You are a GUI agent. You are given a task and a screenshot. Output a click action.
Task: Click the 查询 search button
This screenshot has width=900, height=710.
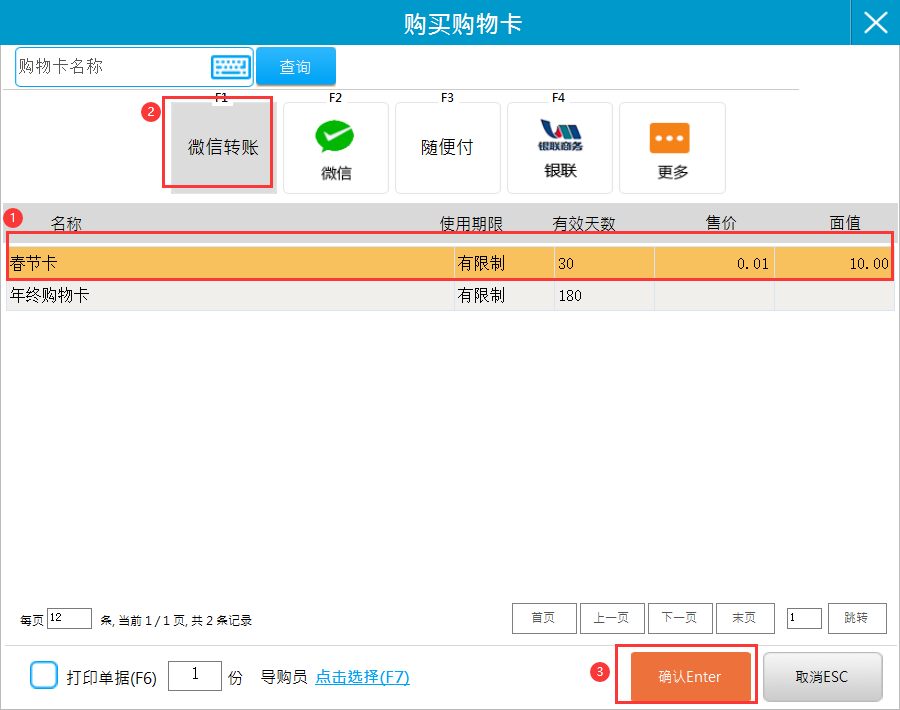pos(295,67)
